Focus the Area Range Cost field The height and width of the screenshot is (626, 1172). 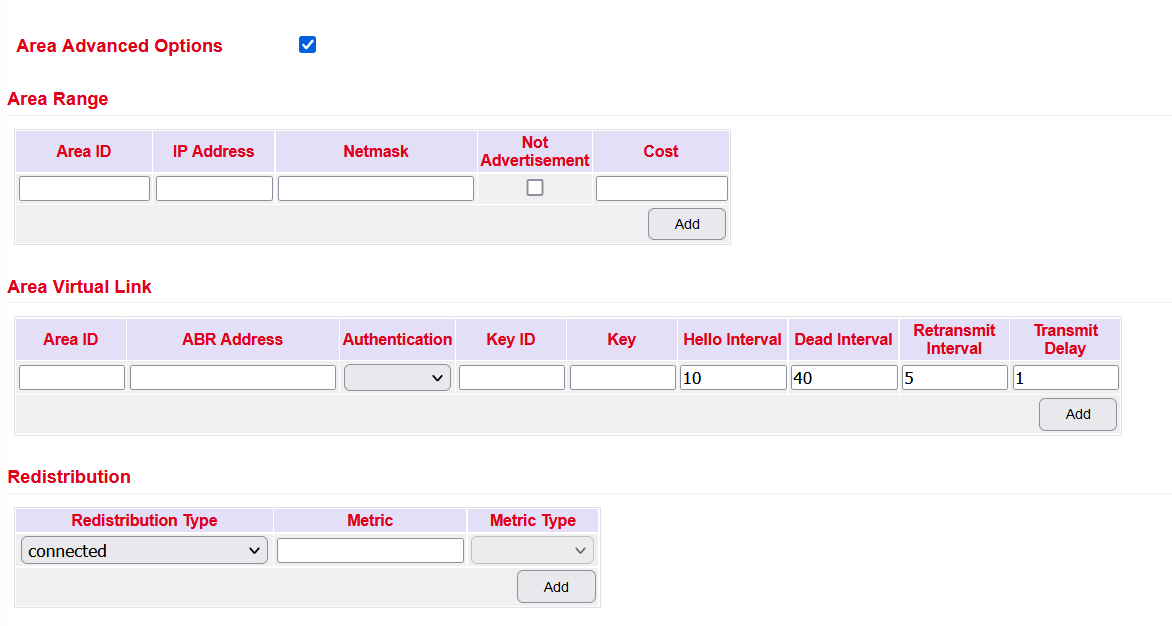click(x=661, y=188)
